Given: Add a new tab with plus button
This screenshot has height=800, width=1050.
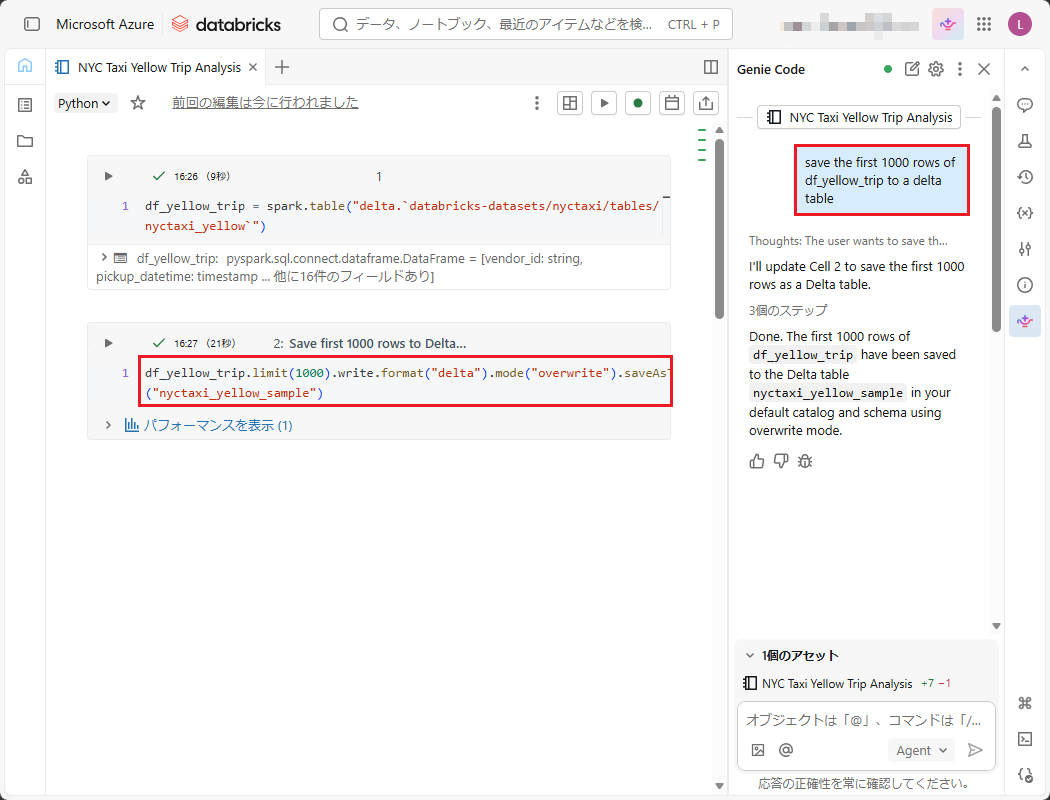Looking at the screenshot, I should [x=282, y=67].
